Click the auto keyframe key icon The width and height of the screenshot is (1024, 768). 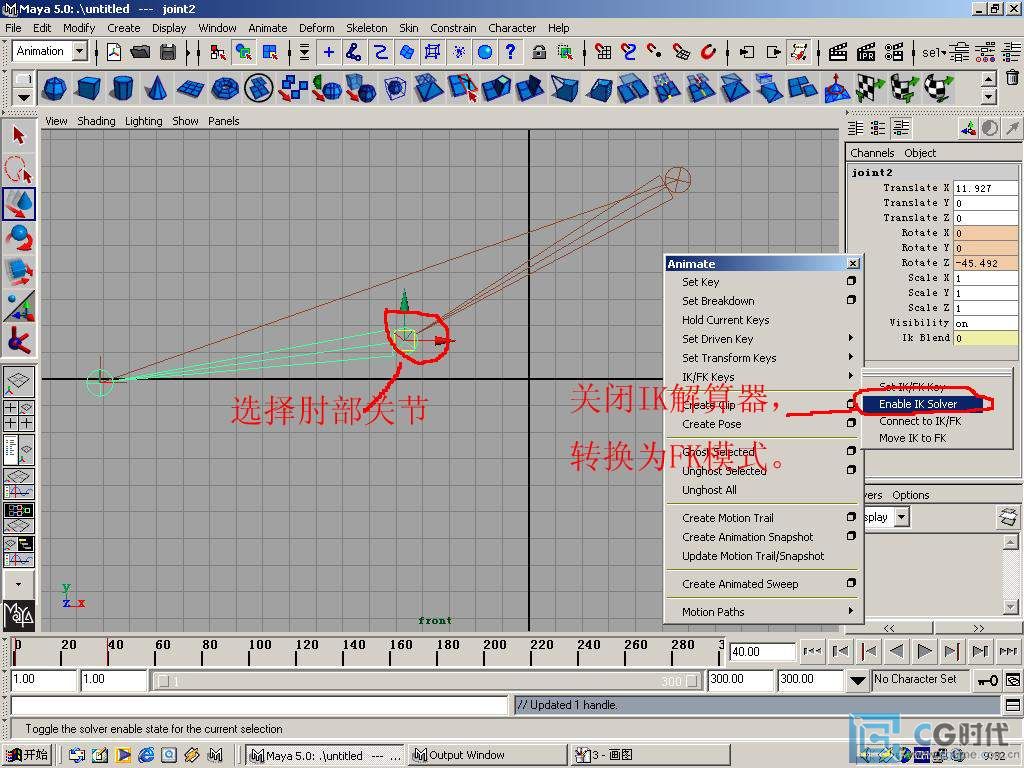pos(987,680)
